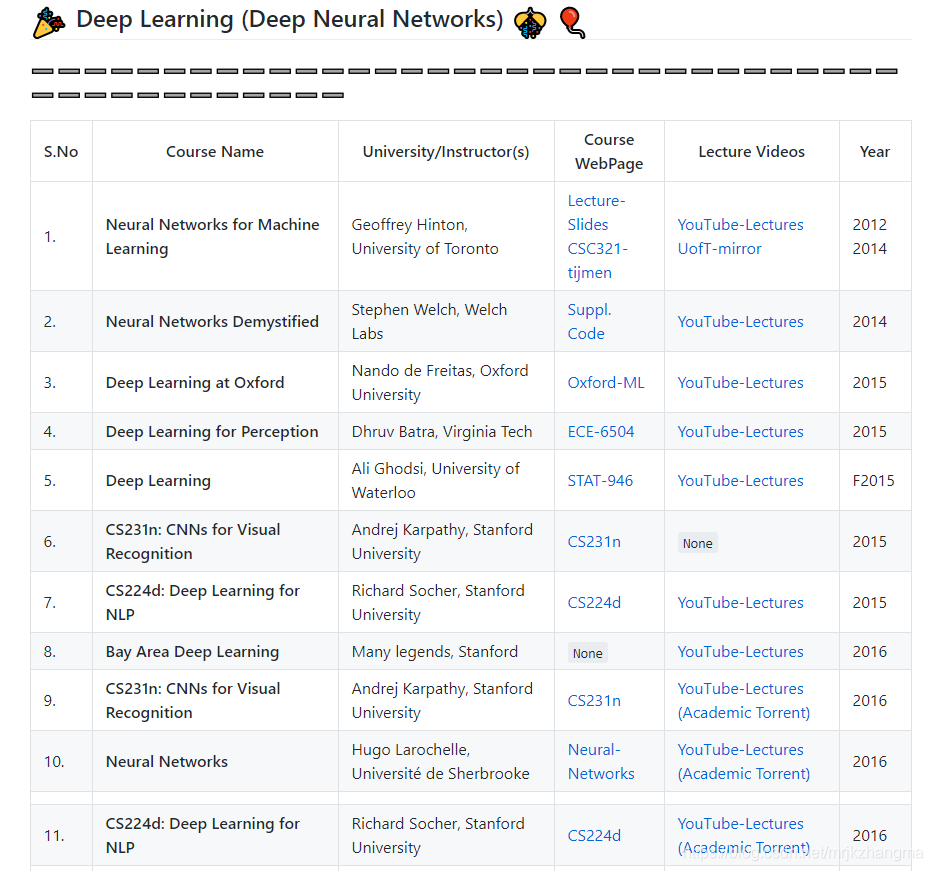Image resolution: width=933 pixels, height=871 pixels.
Task: Open Academic Torrent link for Larochelle's Neural Networks
Action: click(744, 773)
